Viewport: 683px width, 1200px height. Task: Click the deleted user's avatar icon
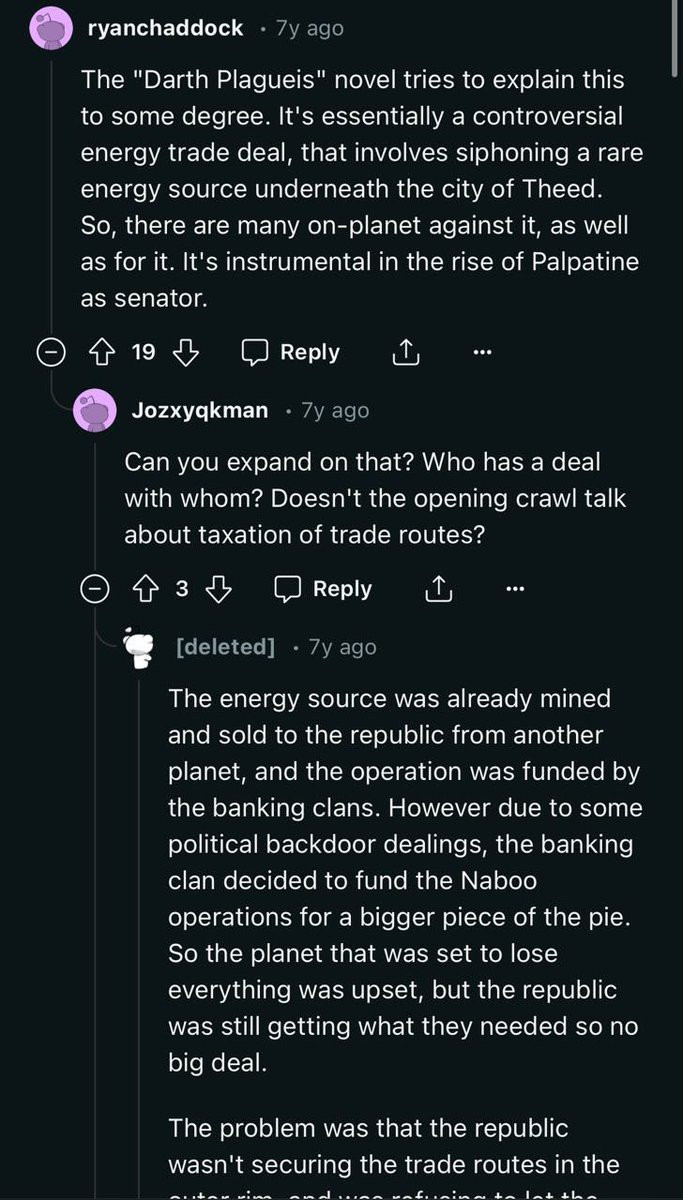point(139,648)
